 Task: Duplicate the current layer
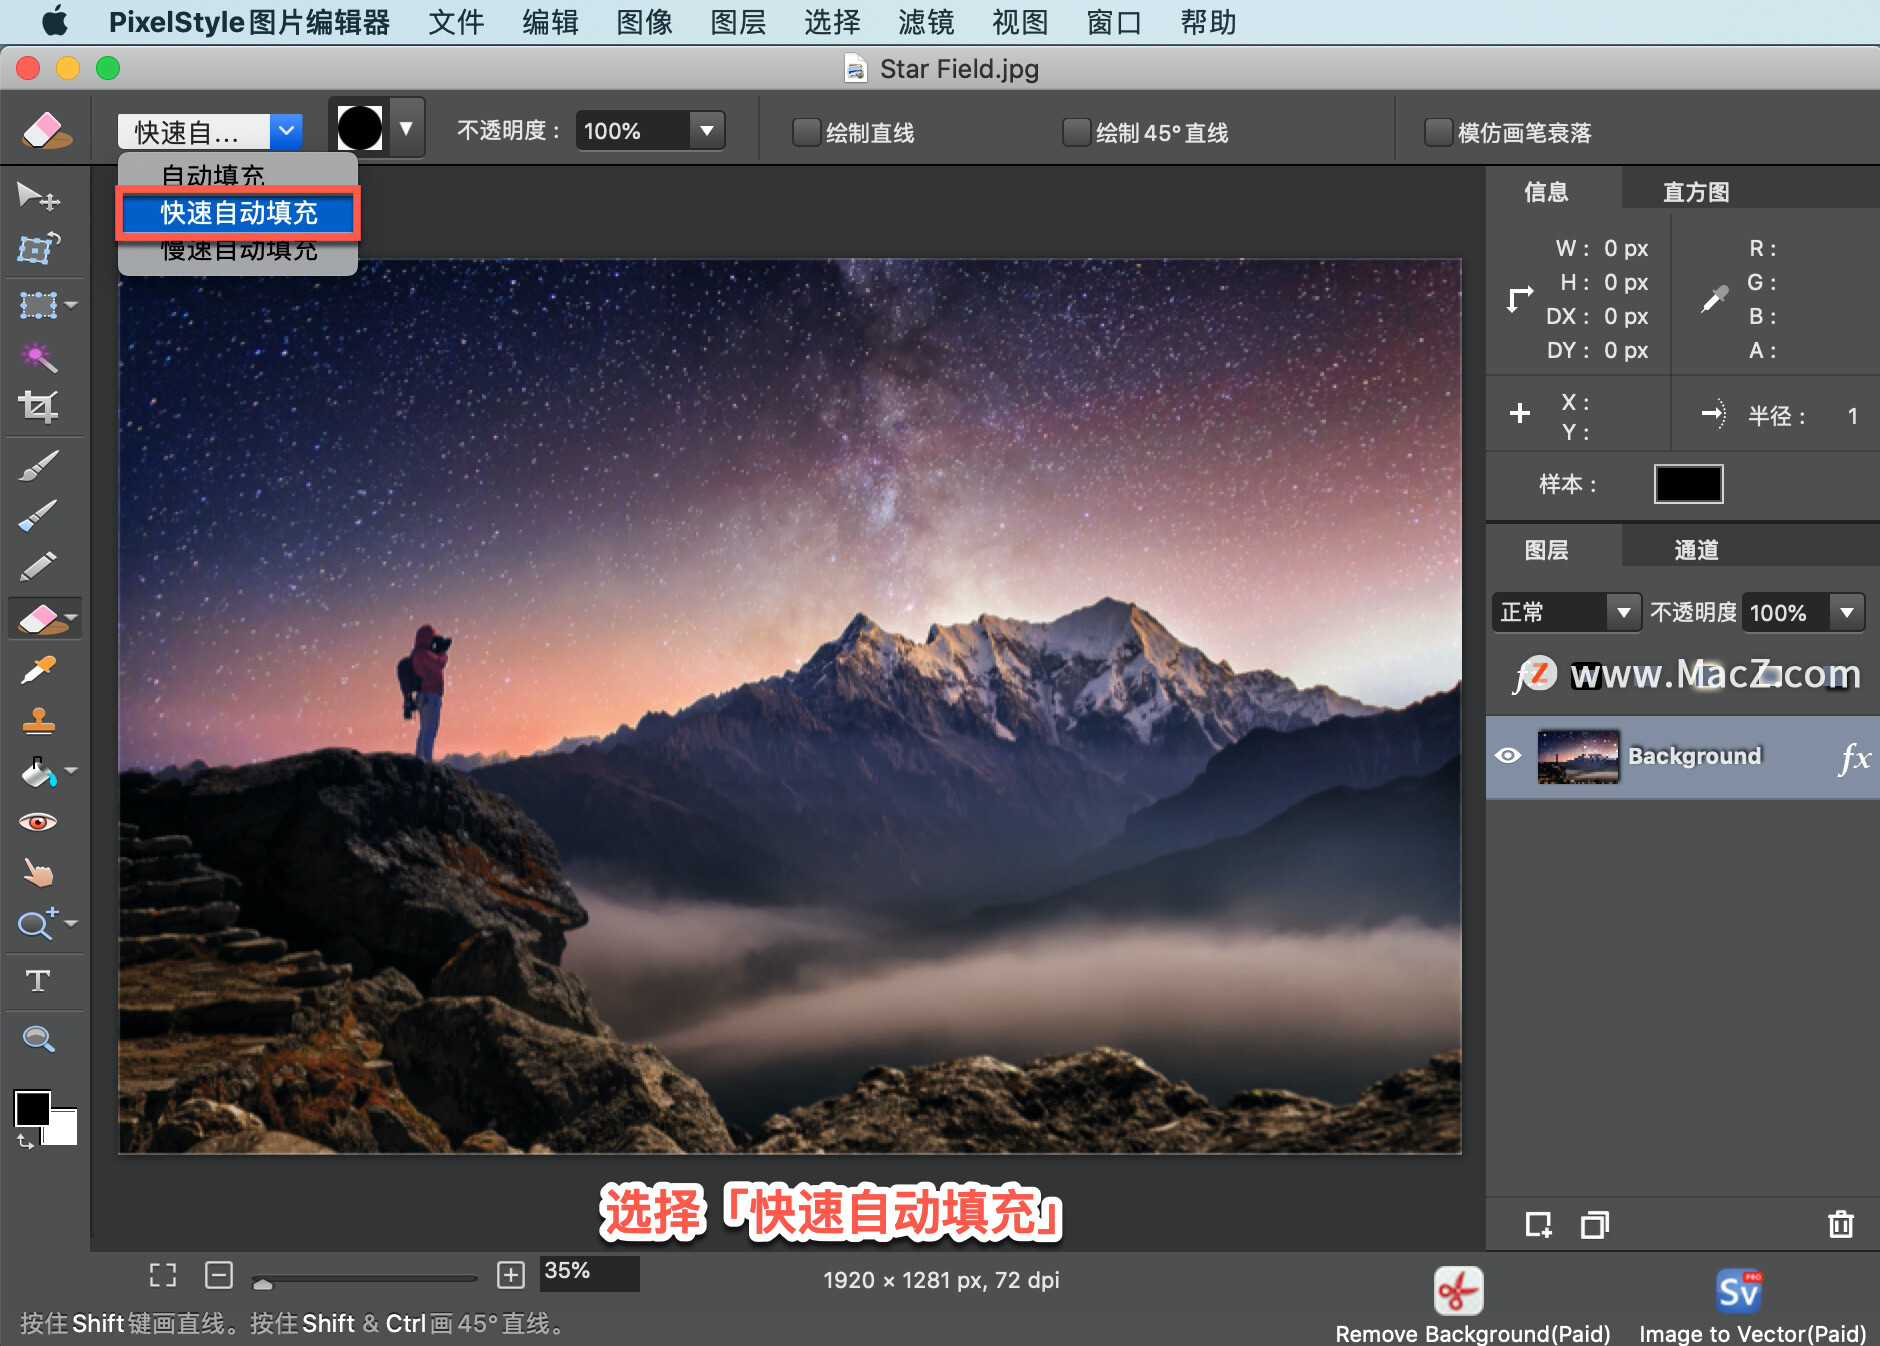coord(1595,1224)
